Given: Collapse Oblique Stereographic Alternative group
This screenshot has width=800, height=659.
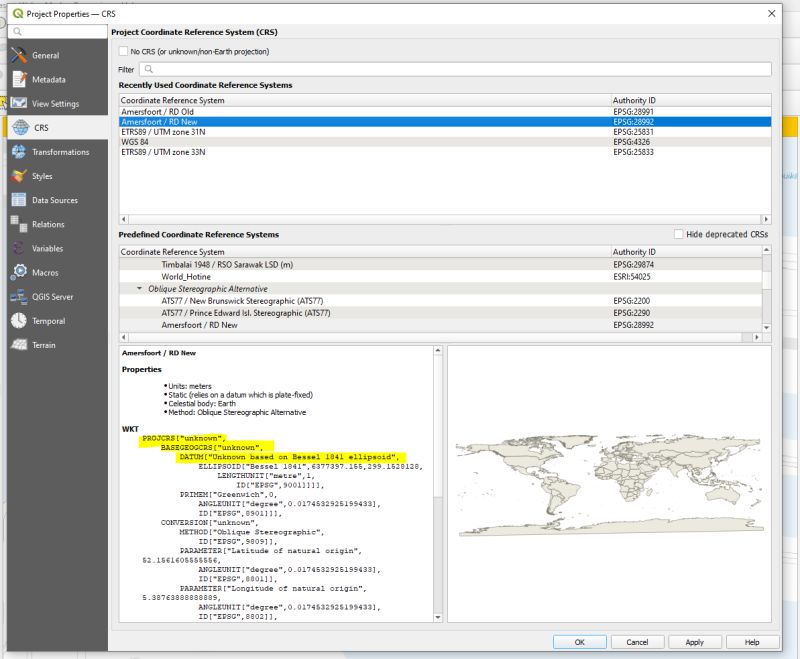Looking at the screenshot, I should click(139, 289).
